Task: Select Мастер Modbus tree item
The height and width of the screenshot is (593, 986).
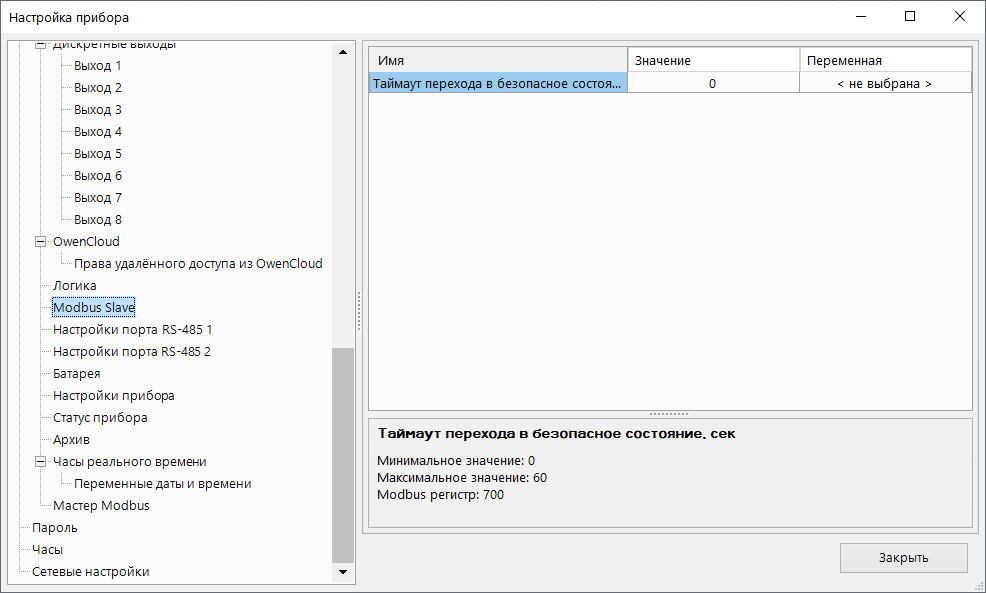Action: pos(101,506)
